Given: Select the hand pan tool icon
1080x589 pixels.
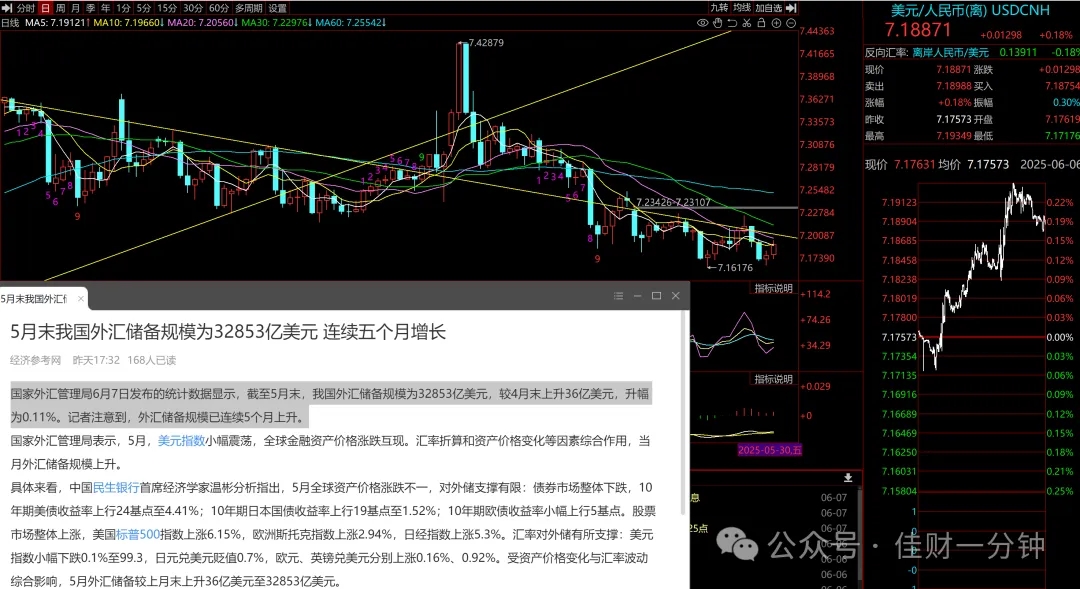Looking at the screenshot, I should pyautogui.click(x=717, y=23).
